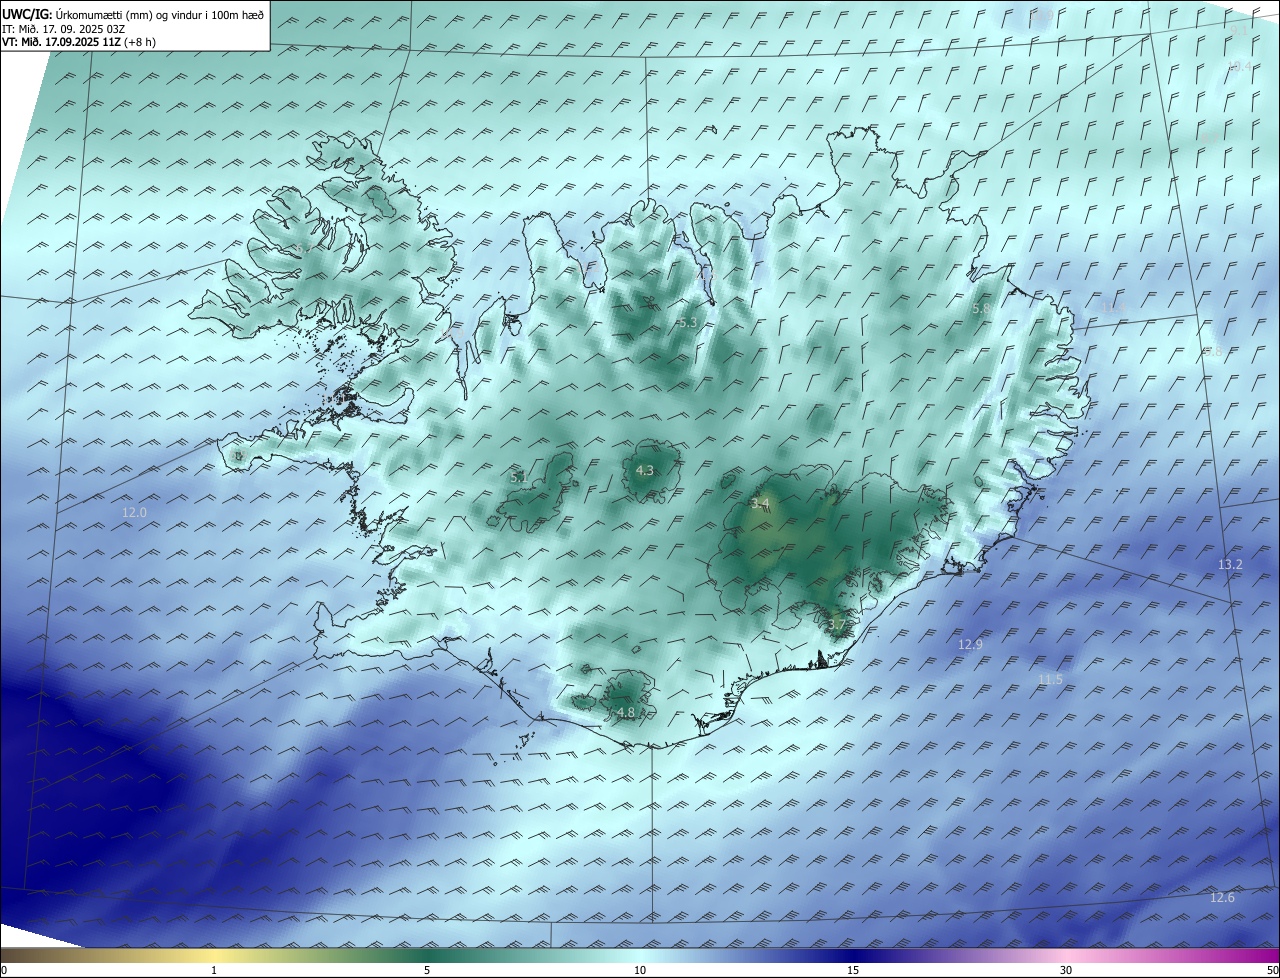Click the 5.1 value label on the map
This screenshot has height=978, width=1280.
519,478
